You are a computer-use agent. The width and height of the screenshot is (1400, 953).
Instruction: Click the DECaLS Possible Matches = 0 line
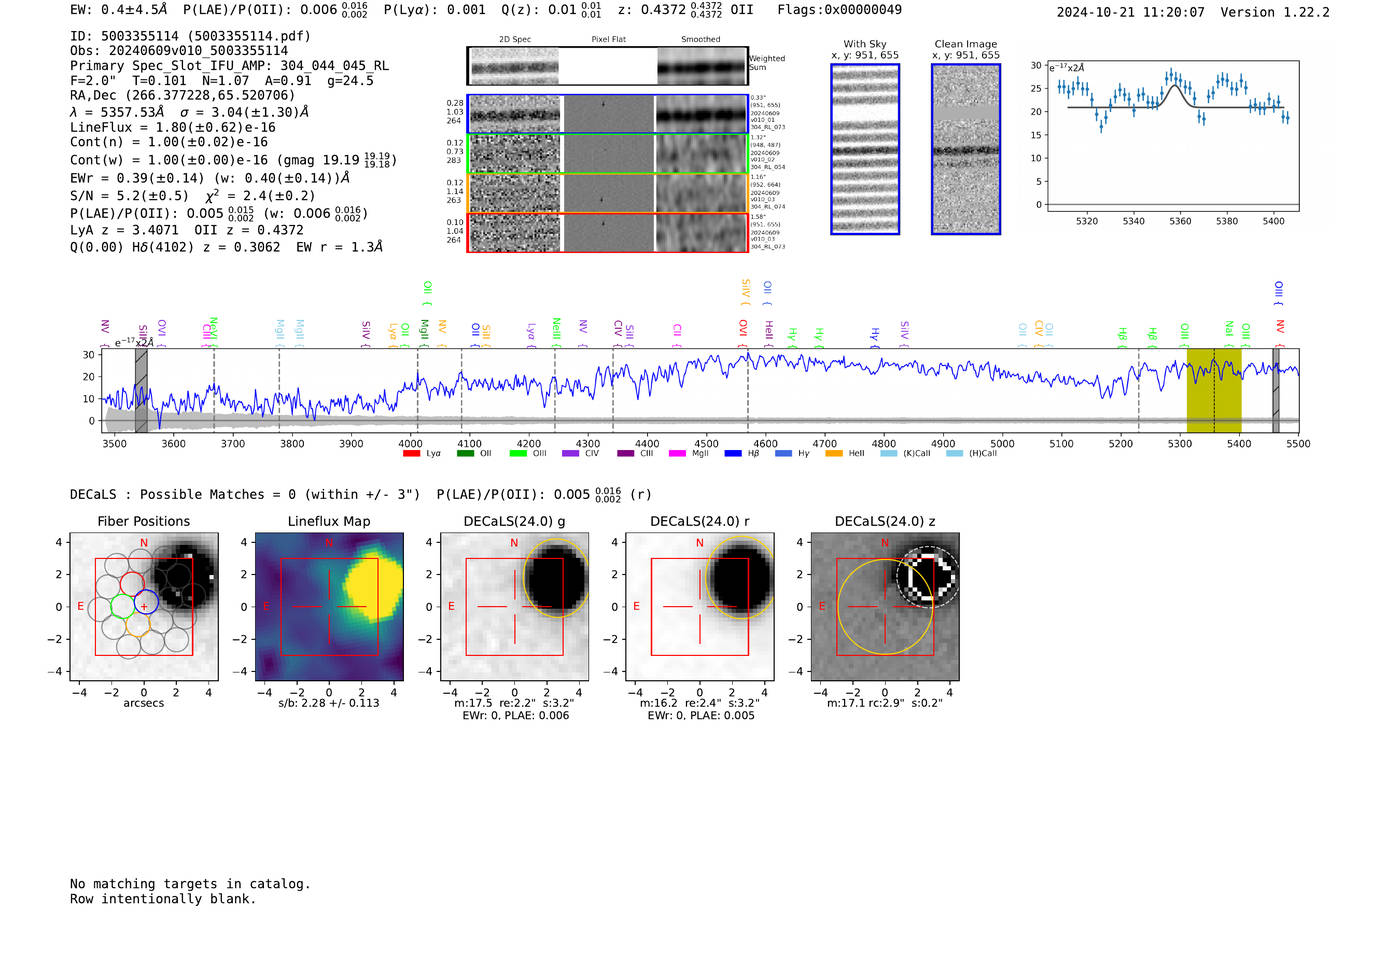point(245,495)
